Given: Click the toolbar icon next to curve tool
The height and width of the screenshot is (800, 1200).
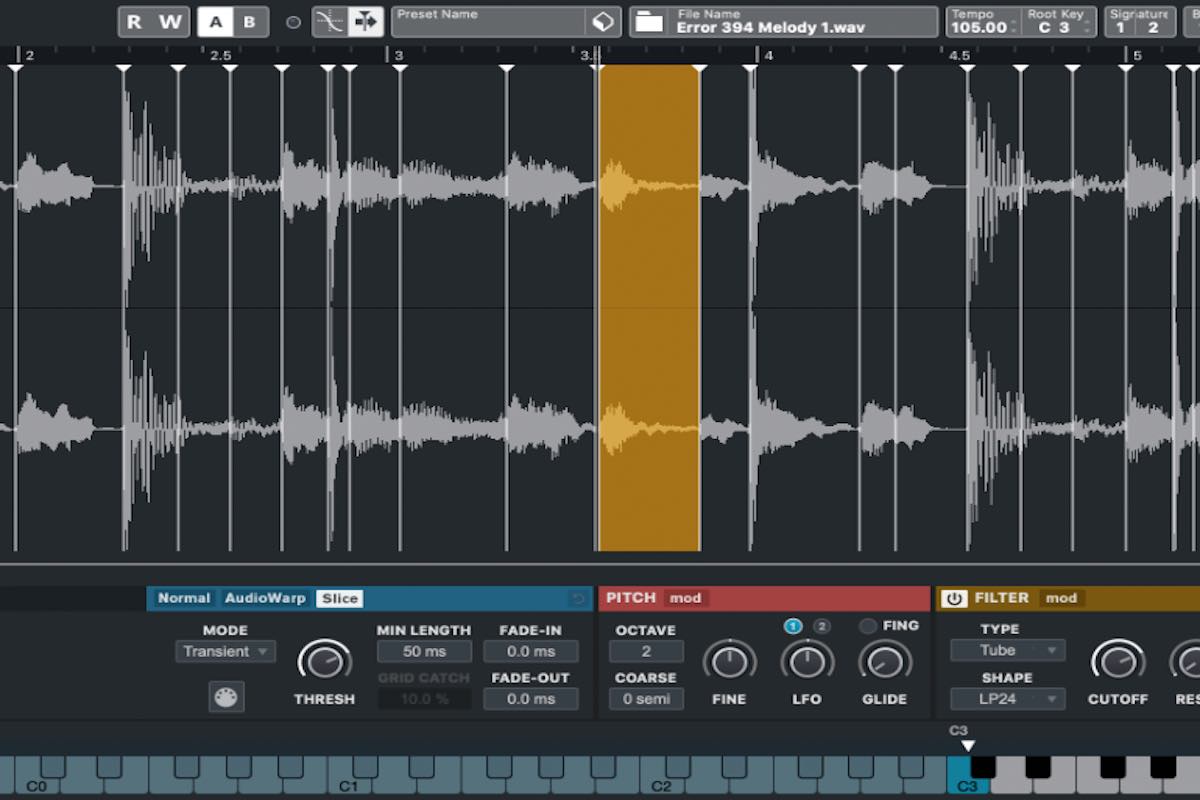Looking at the screenshot, I should click(x=365, y=22).
